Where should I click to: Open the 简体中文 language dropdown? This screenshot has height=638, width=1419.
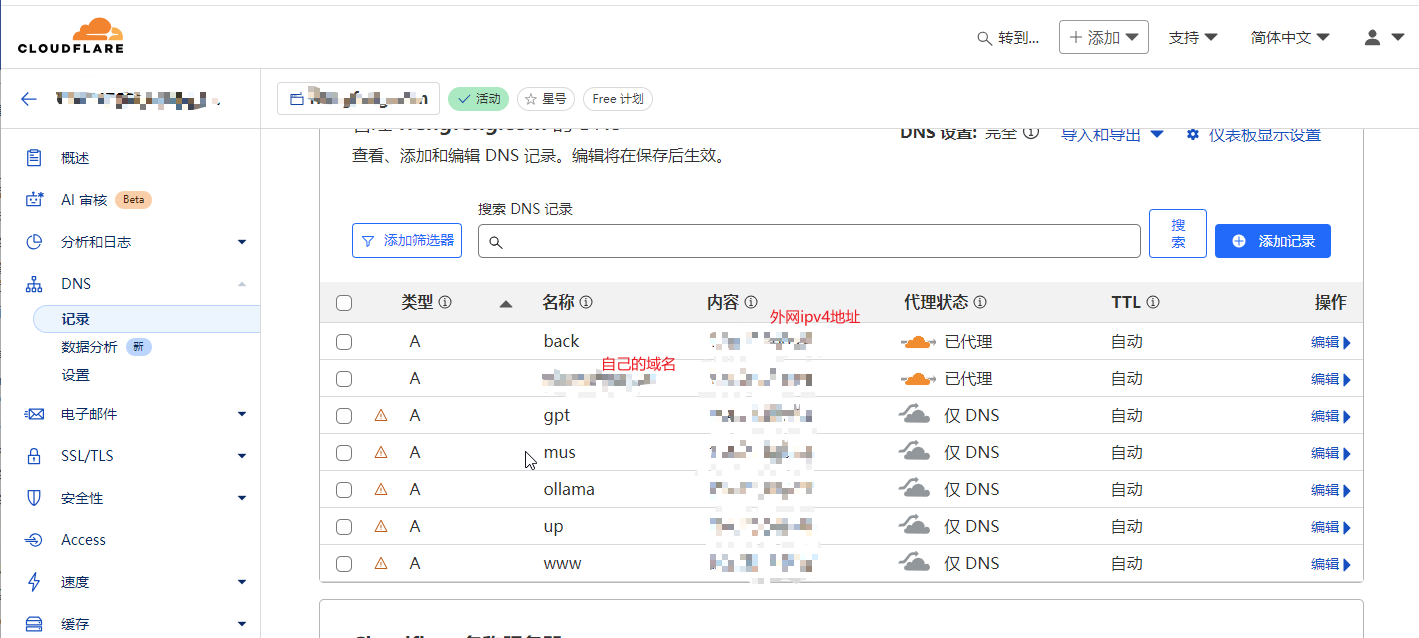[x=1290, y=37]
